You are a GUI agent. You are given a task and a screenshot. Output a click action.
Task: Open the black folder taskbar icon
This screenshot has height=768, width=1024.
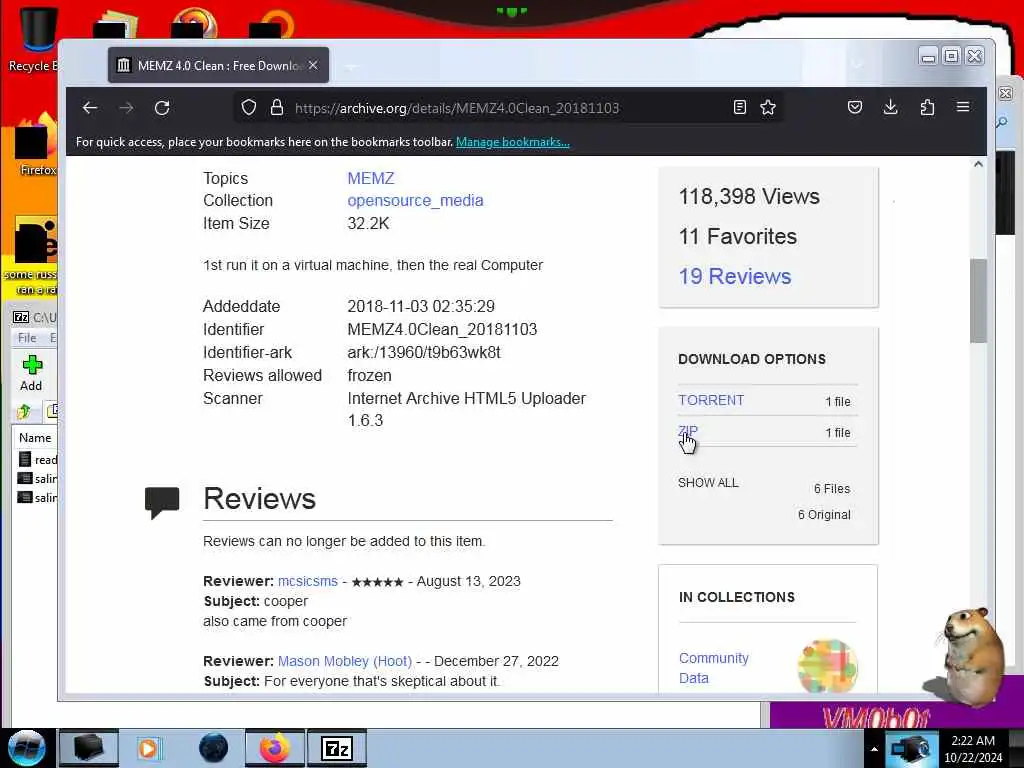(x=88, y=748)
